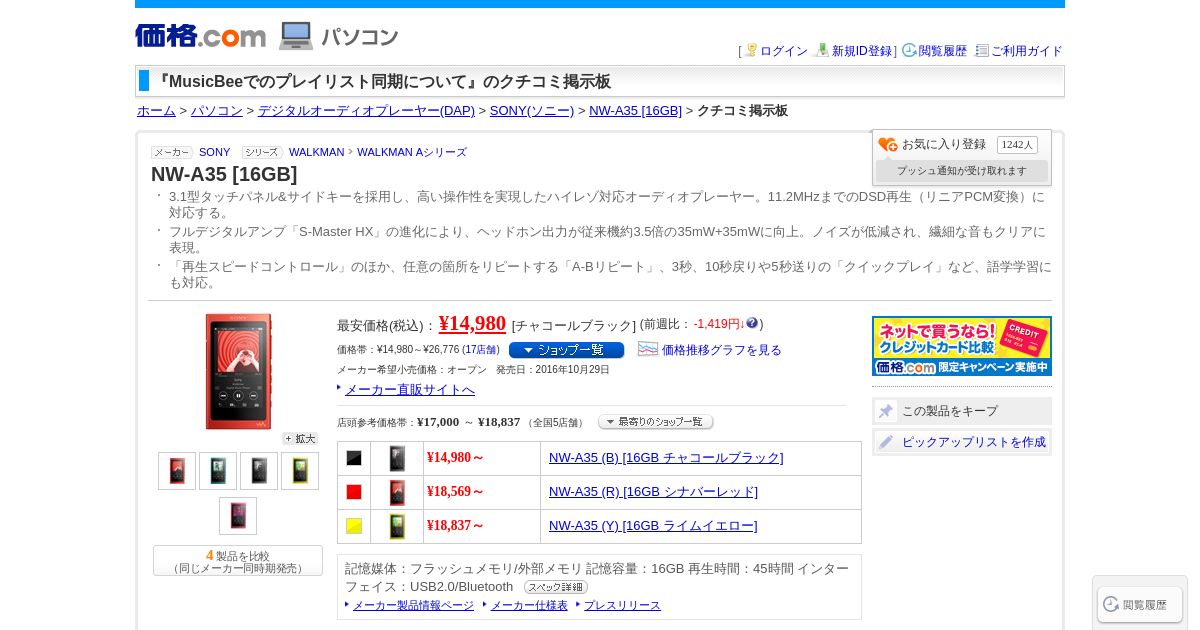Open the プレスリリース link
The image size is (1200, 630).
pyautogui.click(x=622, y=606)
